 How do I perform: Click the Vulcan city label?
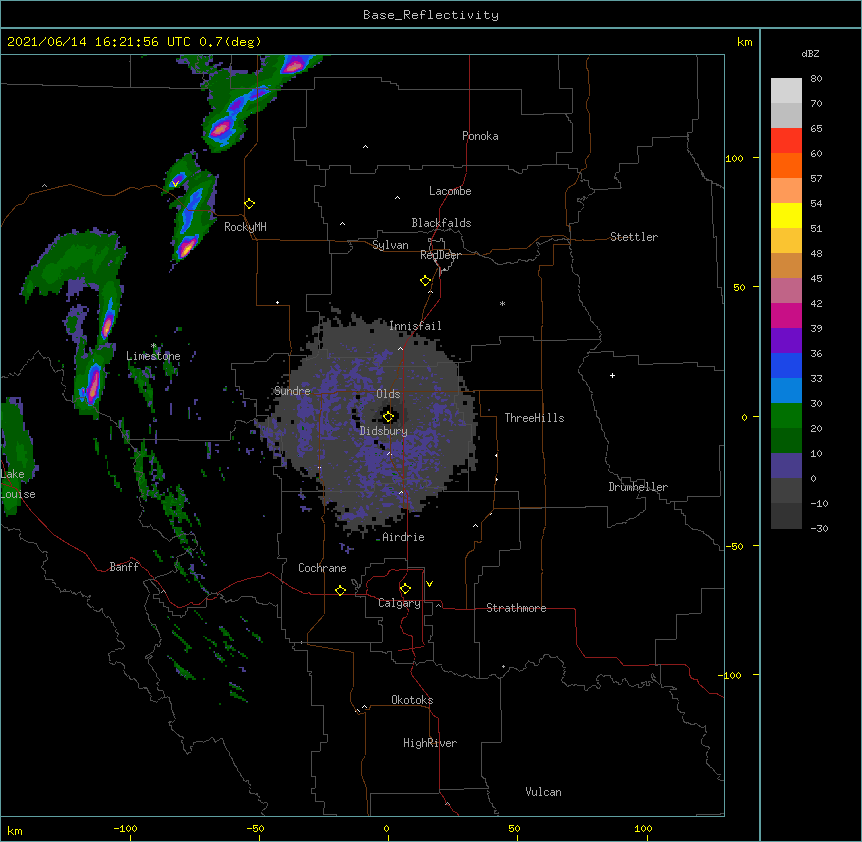(x=543, y=792)
